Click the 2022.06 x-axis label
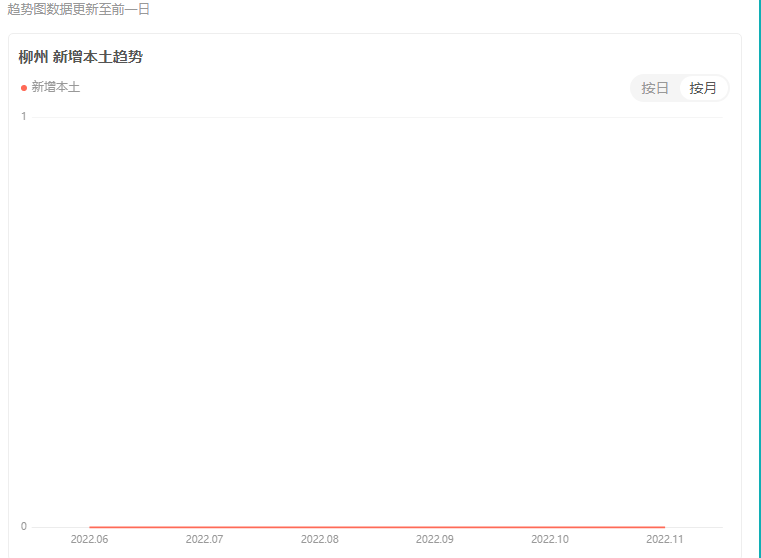Viewport: 761px width, 558px height. [89, 539]
